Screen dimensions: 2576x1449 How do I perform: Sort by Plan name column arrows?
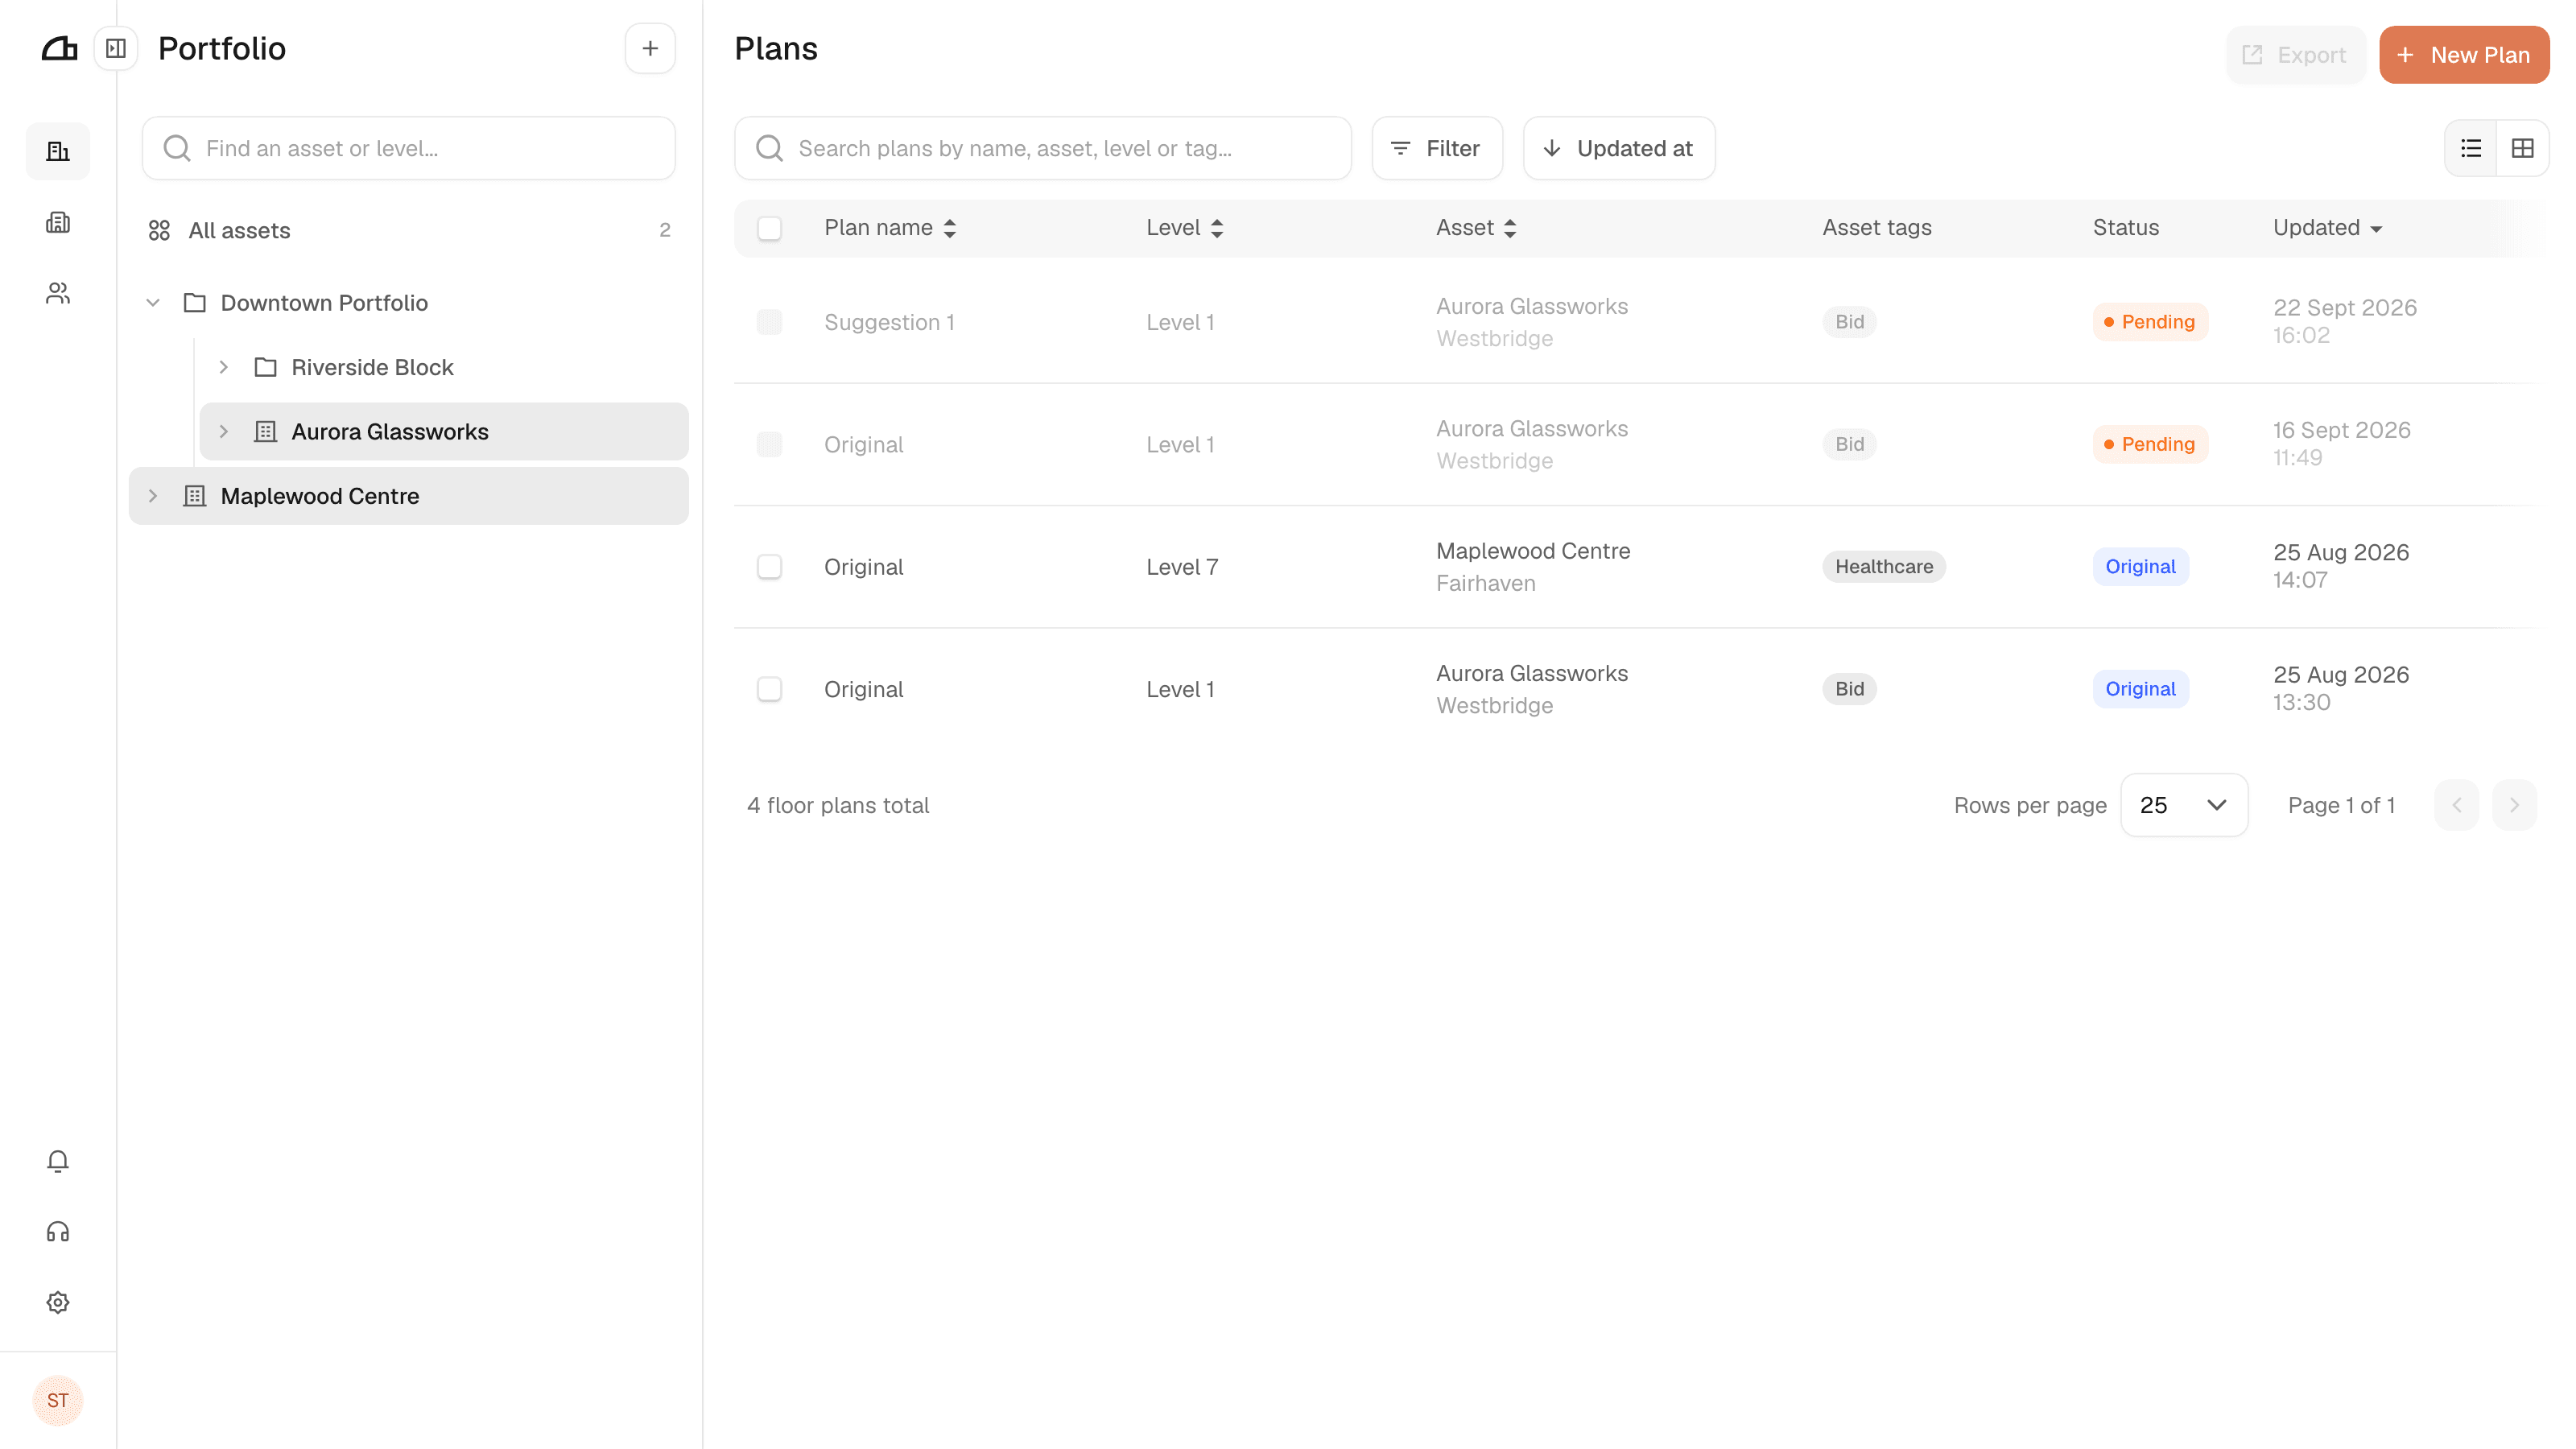coord(950,228)
